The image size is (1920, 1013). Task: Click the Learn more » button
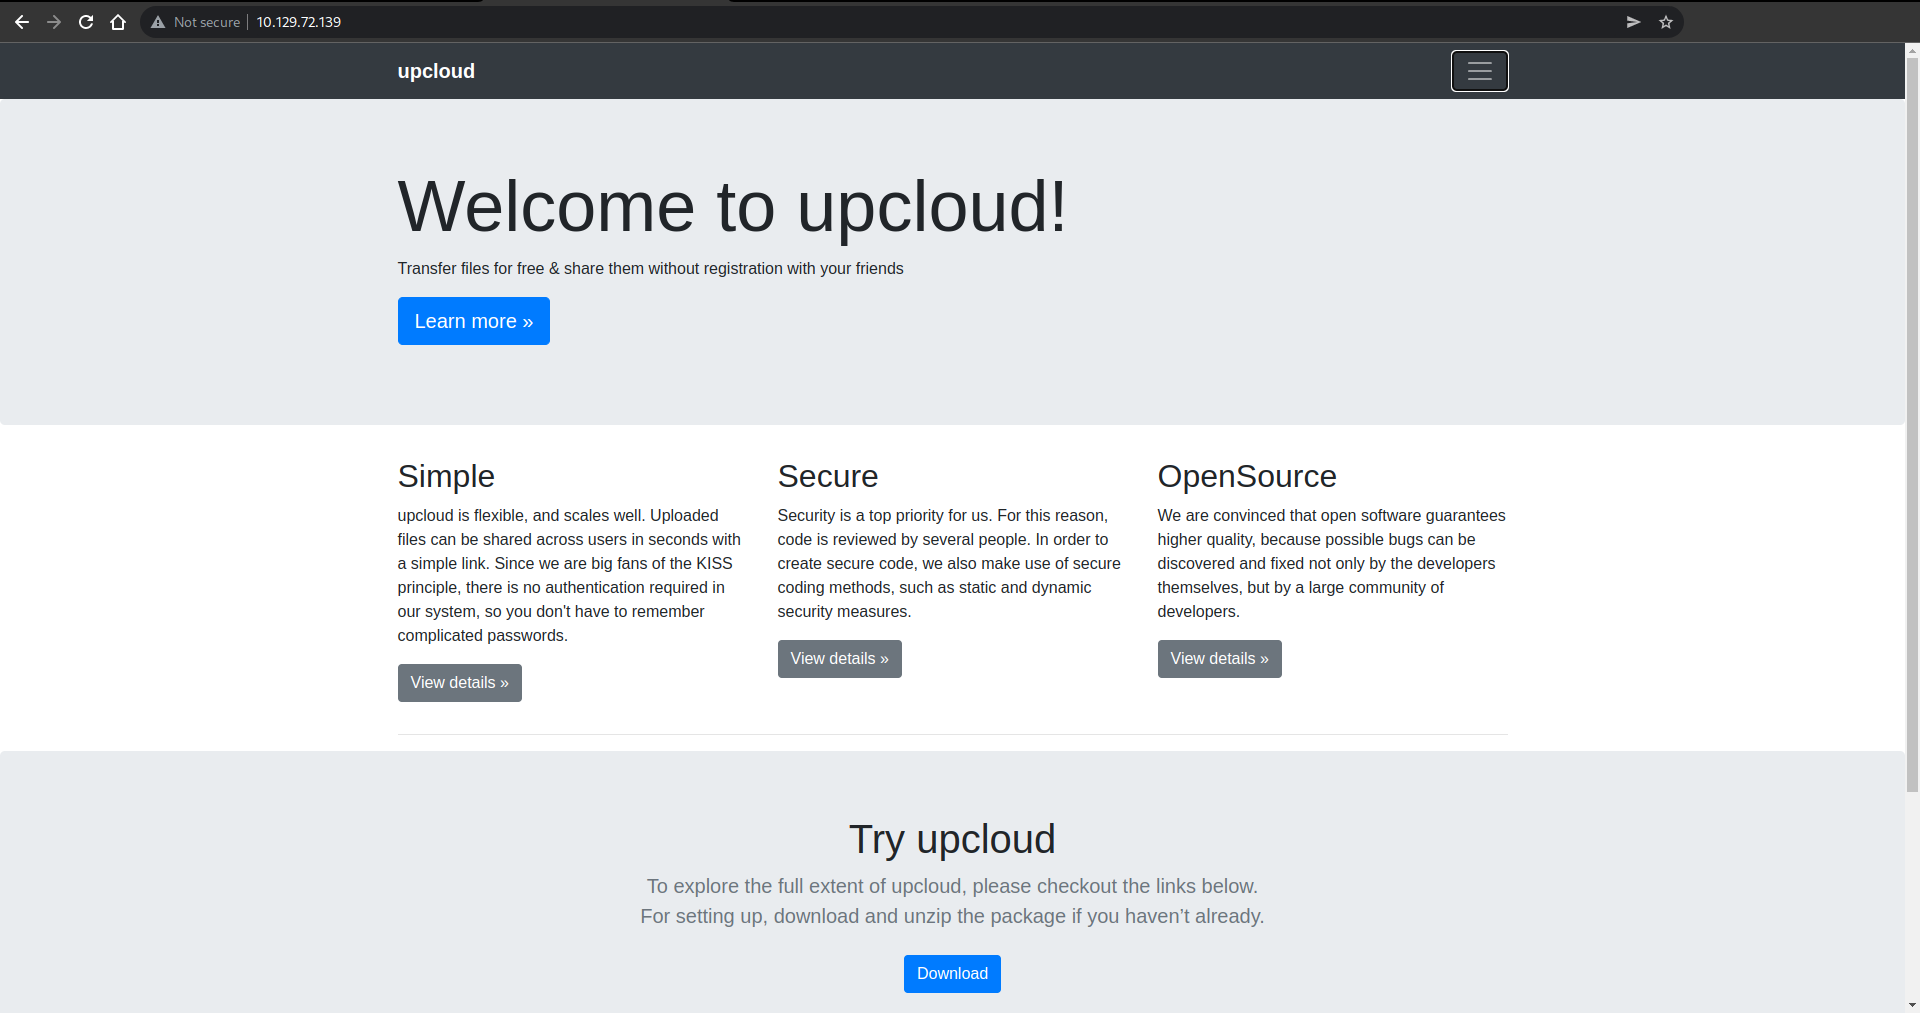click(474, 321)
